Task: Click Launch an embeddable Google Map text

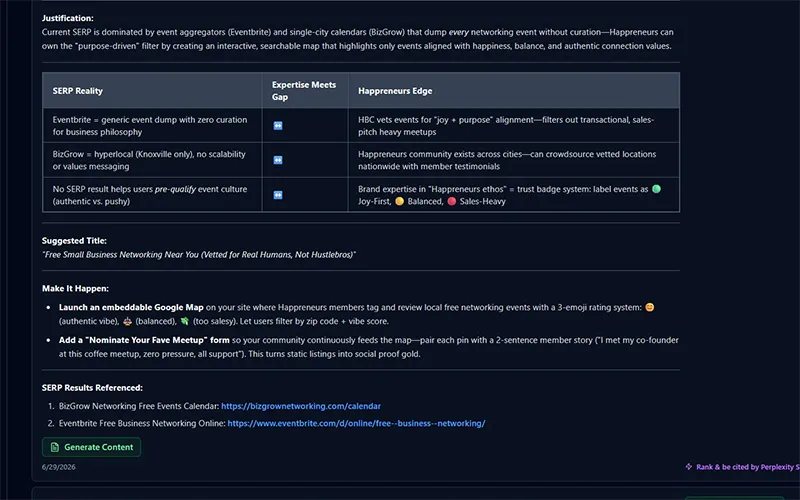Action: pyautogui.click(x=131, y=307)
